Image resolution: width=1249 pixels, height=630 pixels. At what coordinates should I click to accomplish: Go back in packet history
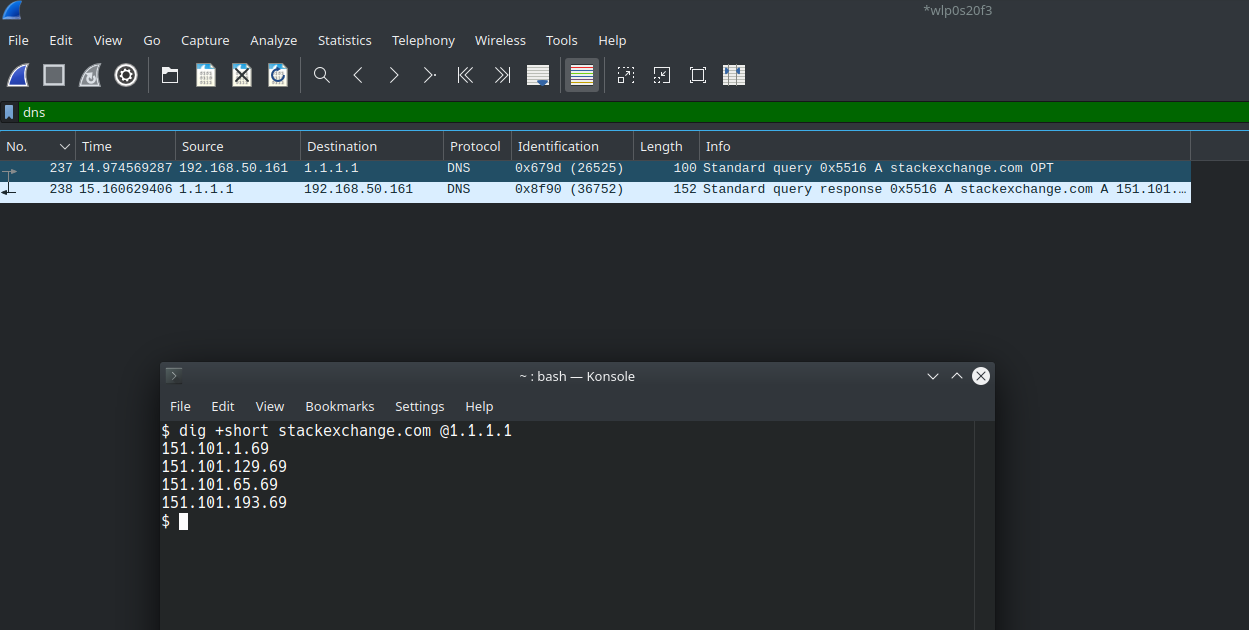[x=357, y=74]
